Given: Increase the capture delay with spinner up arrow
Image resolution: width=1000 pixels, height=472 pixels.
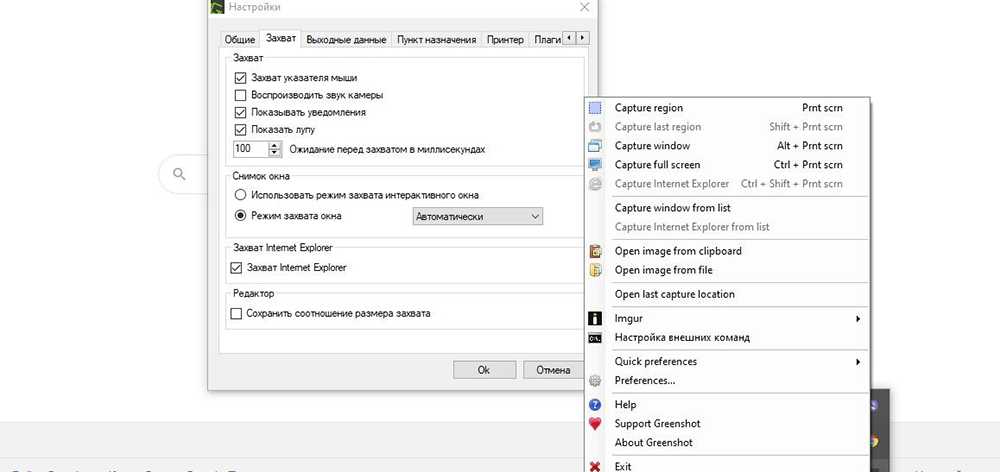Looking at the screenshot, I should pyautogui.click(x=275, y=145).
